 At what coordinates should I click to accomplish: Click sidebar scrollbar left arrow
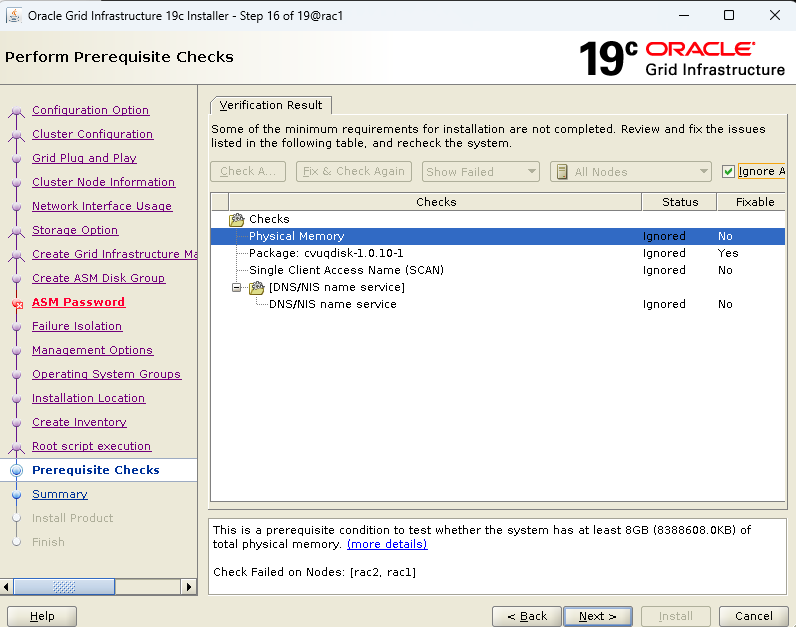[x=6, y=587]
